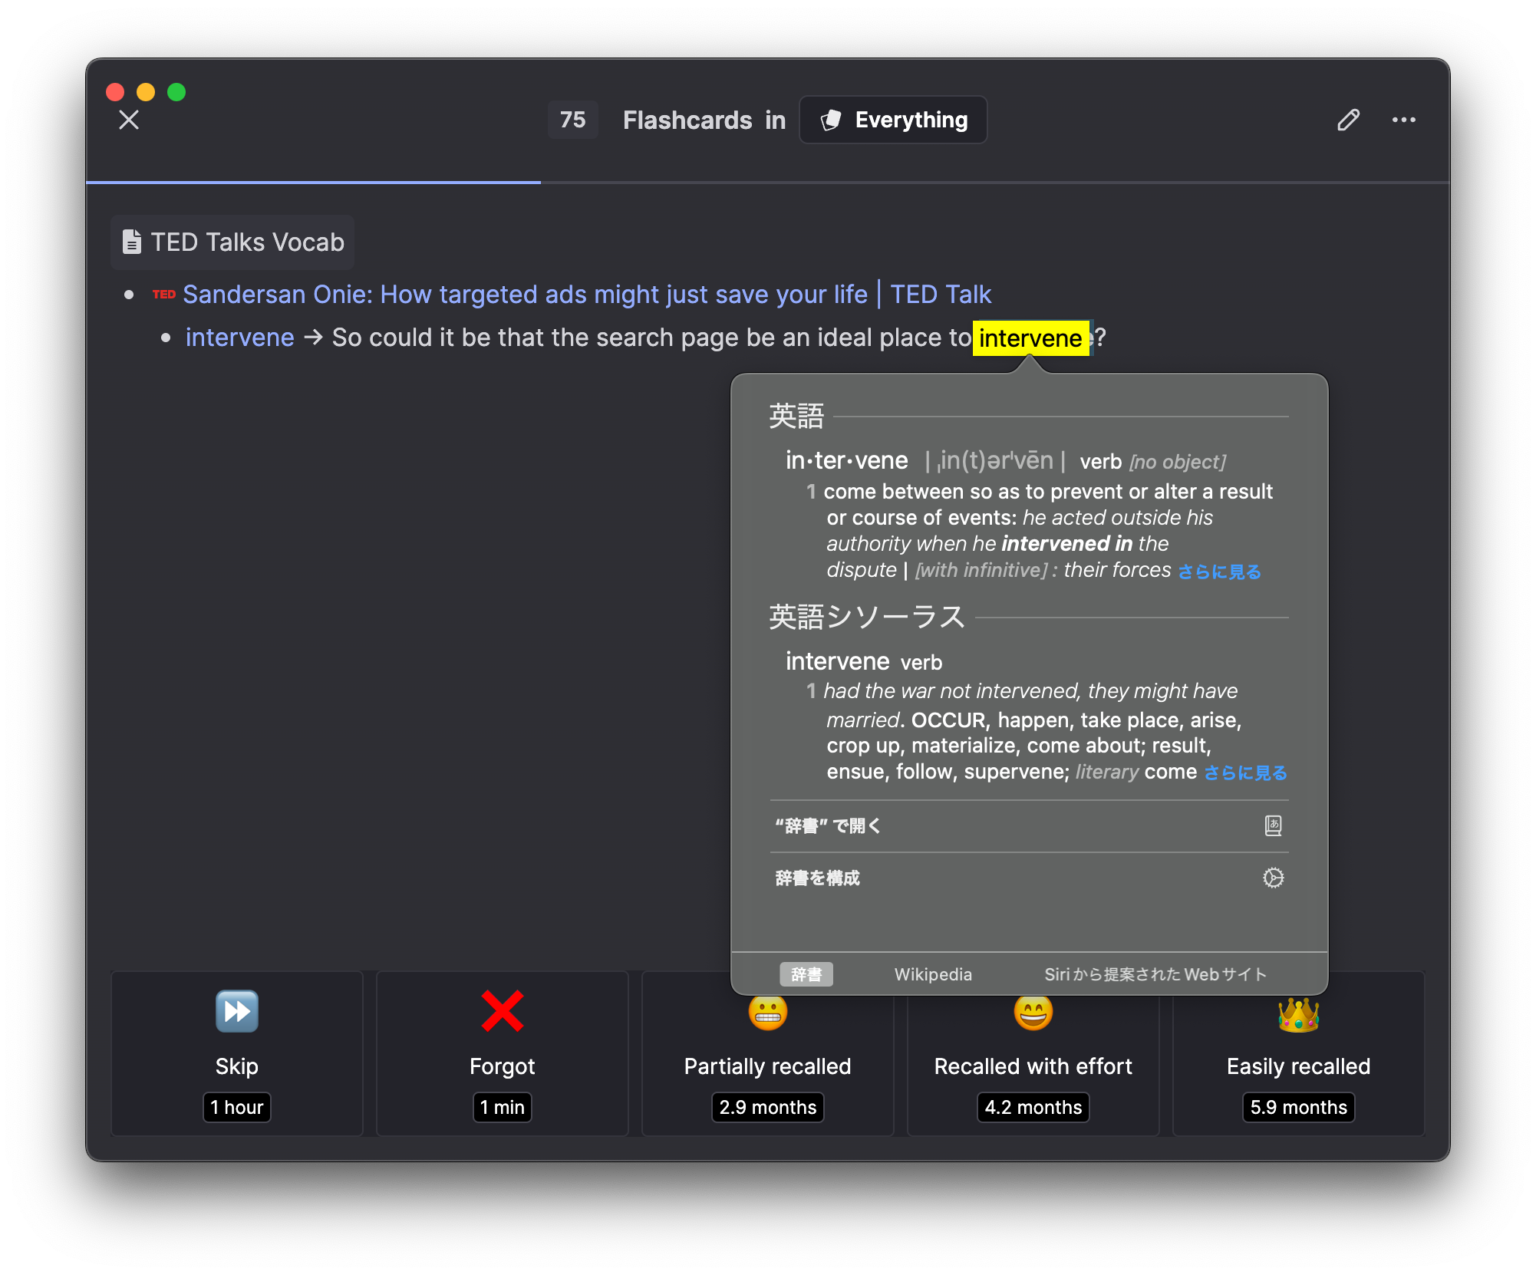Image resolution: width=1536 pixels, height=1275 pixels.
Task: Click the pencil edit icon
Action: pos(1348,120)
